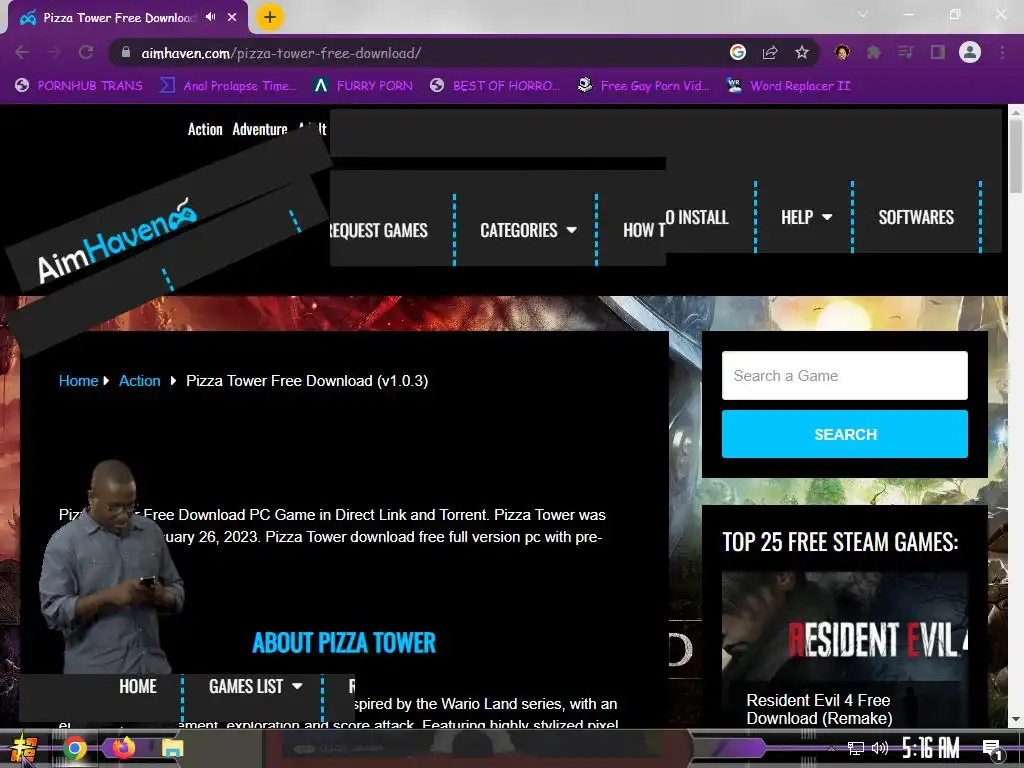Screen dimensions: 1024x768
Task: Close the Pizza Tower Free Download tab
Action: pos(232,17)
